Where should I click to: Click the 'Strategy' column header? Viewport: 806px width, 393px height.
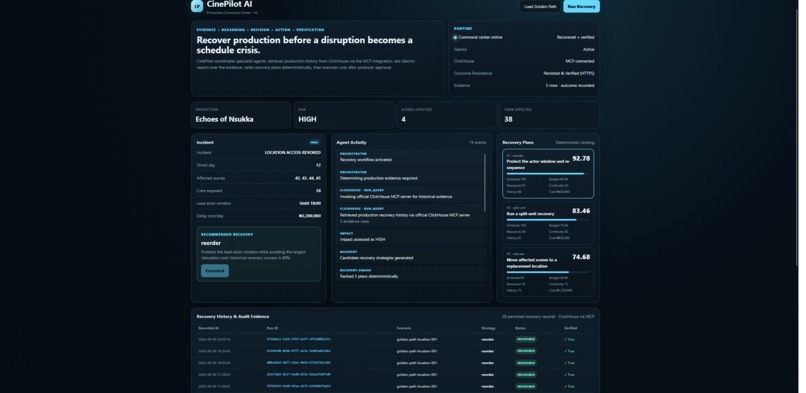click(x=488, y=328)
